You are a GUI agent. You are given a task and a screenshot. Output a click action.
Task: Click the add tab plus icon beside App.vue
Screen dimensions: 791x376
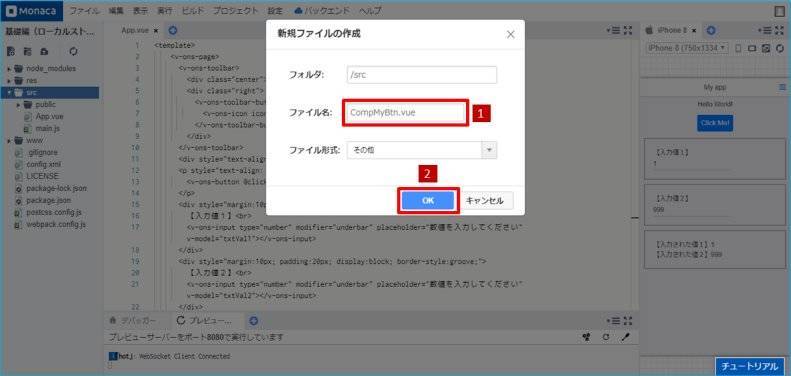point(173,30)
